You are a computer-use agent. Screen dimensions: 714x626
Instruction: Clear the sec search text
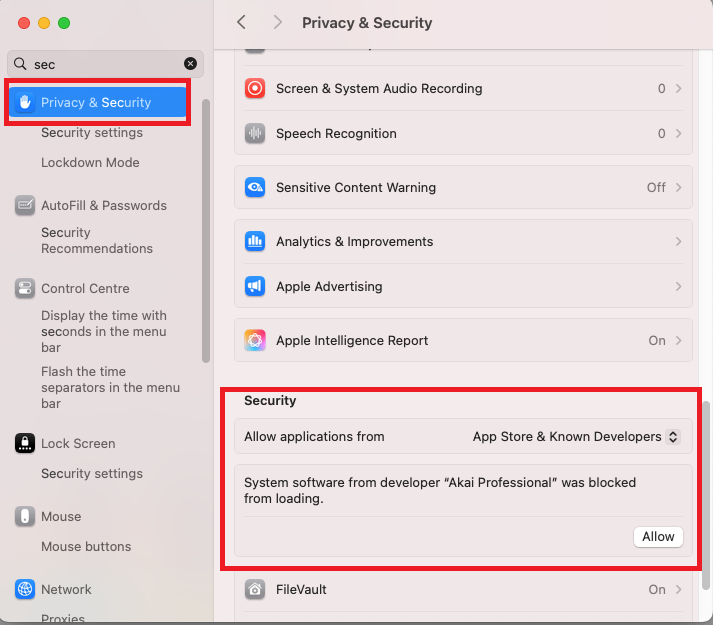click(x=190, y=64)
